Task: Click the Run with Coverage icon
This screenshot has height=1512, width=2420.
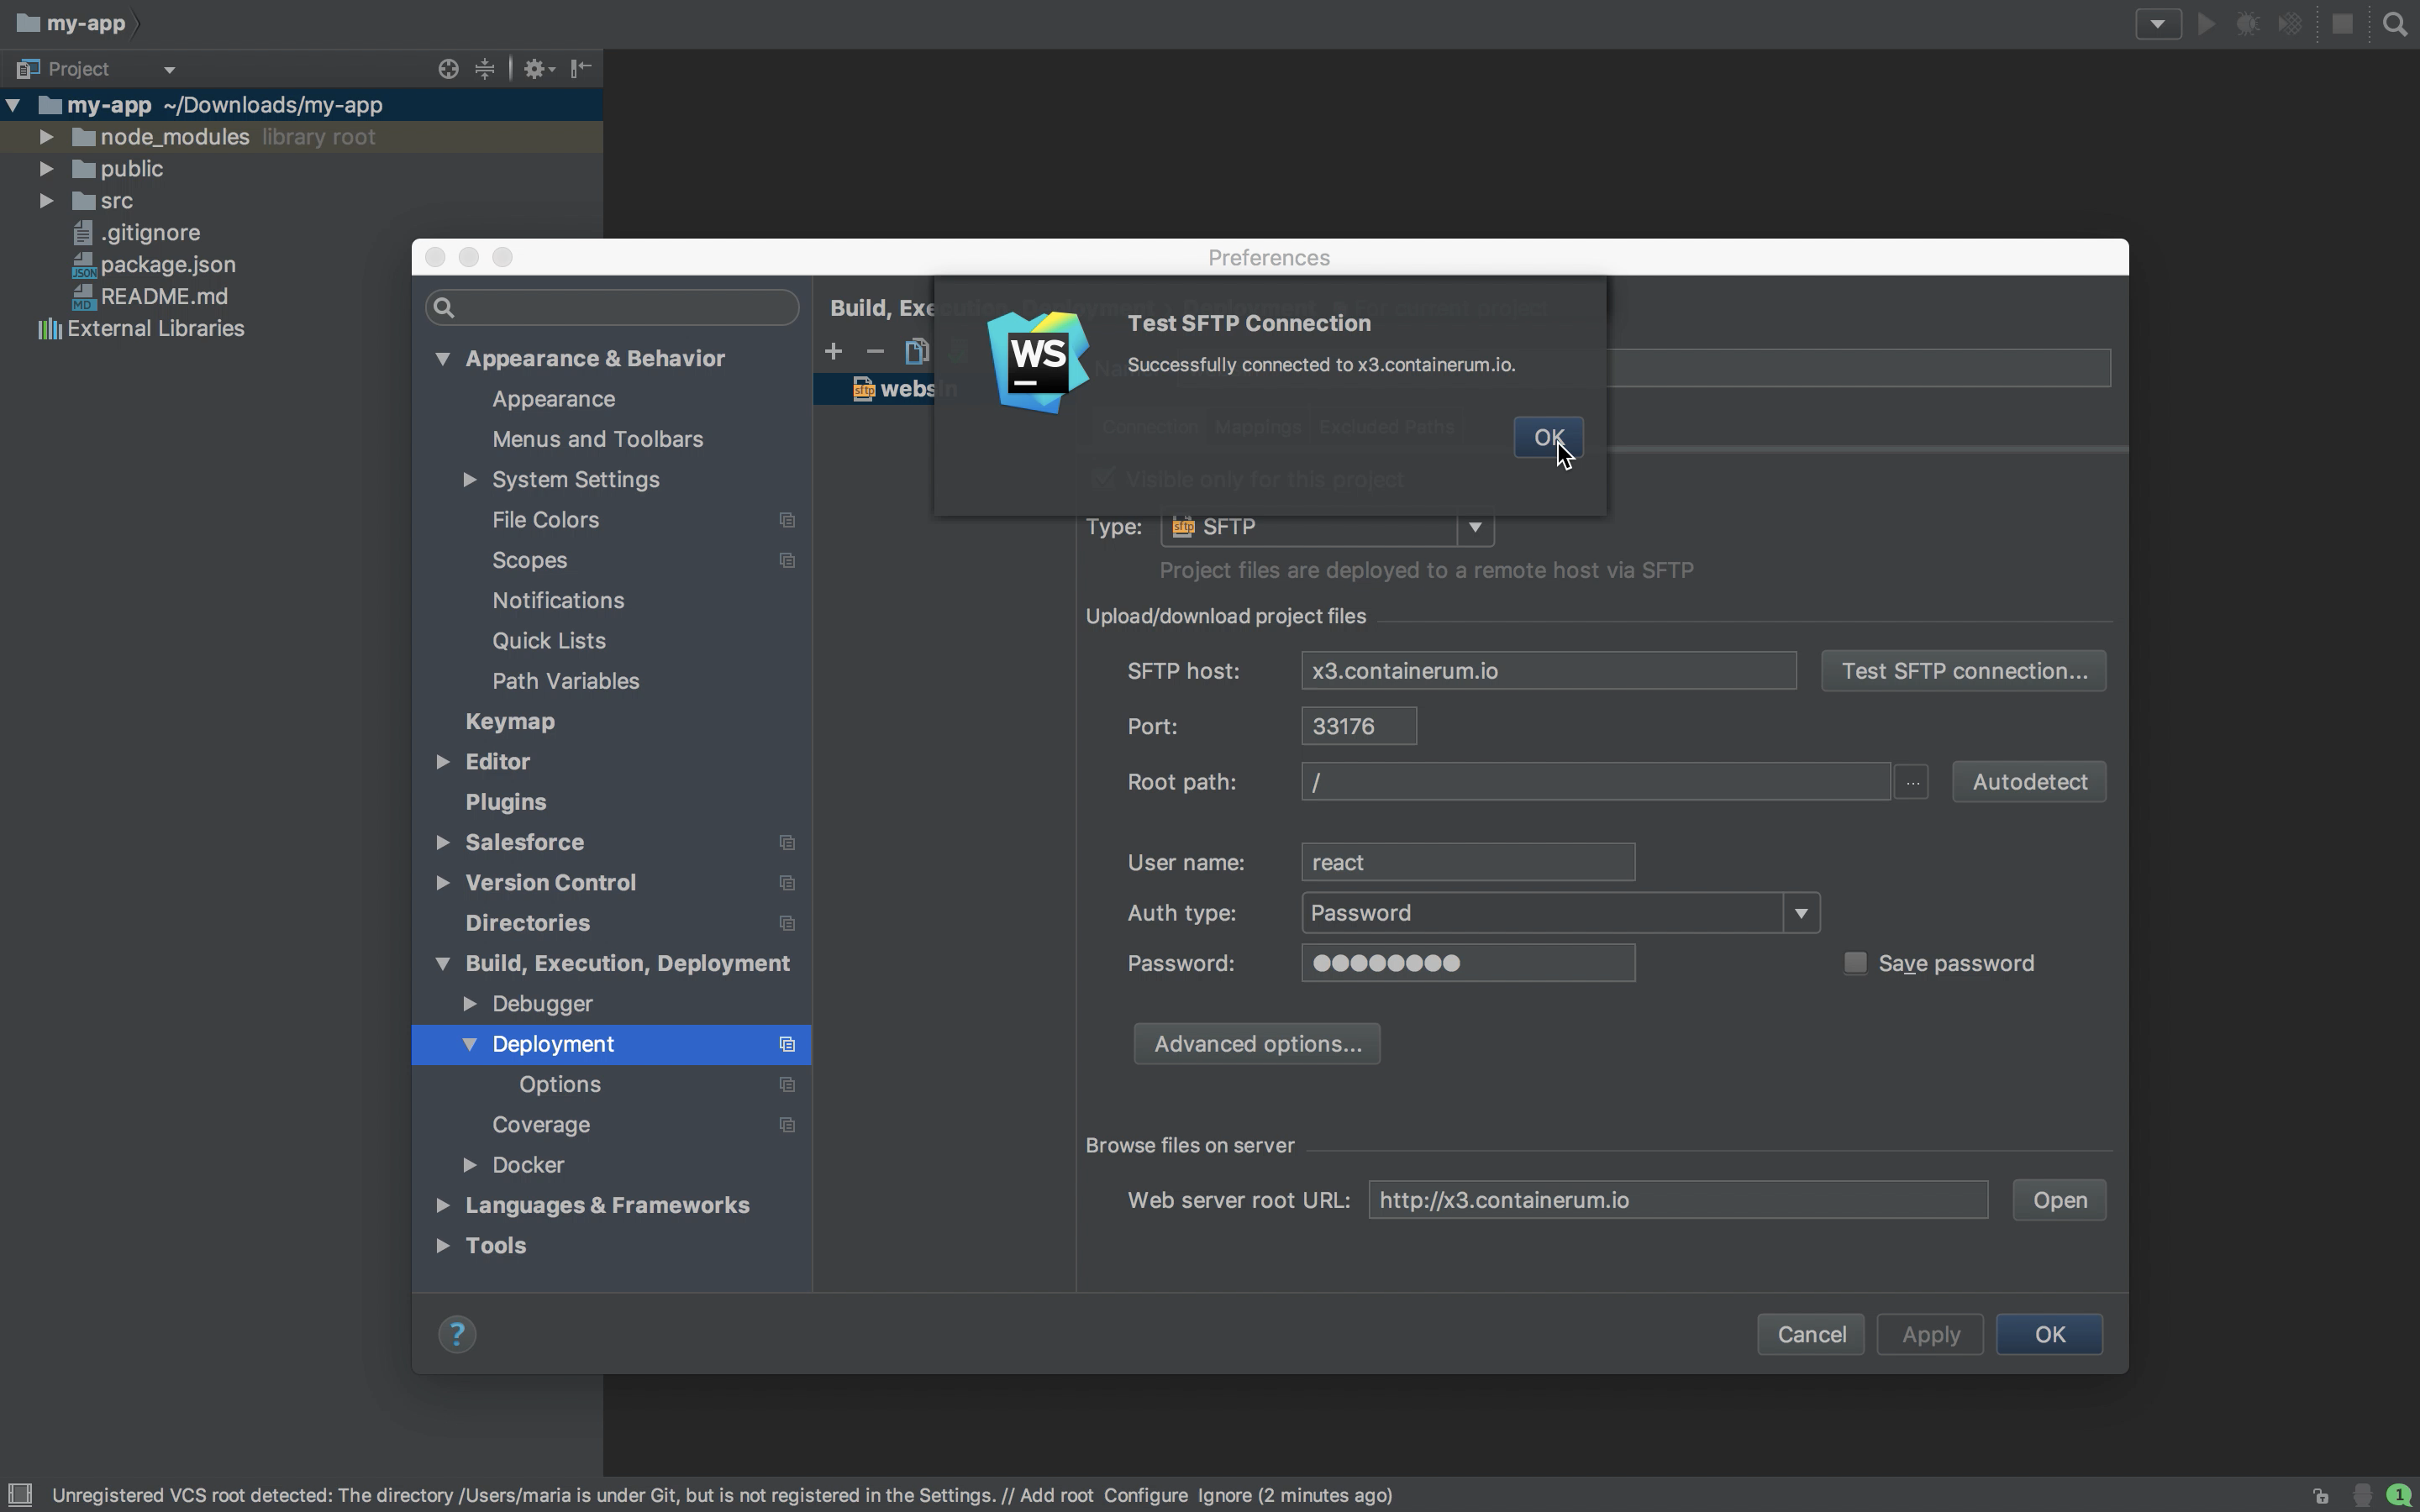Action: [x=2290, y=24]
